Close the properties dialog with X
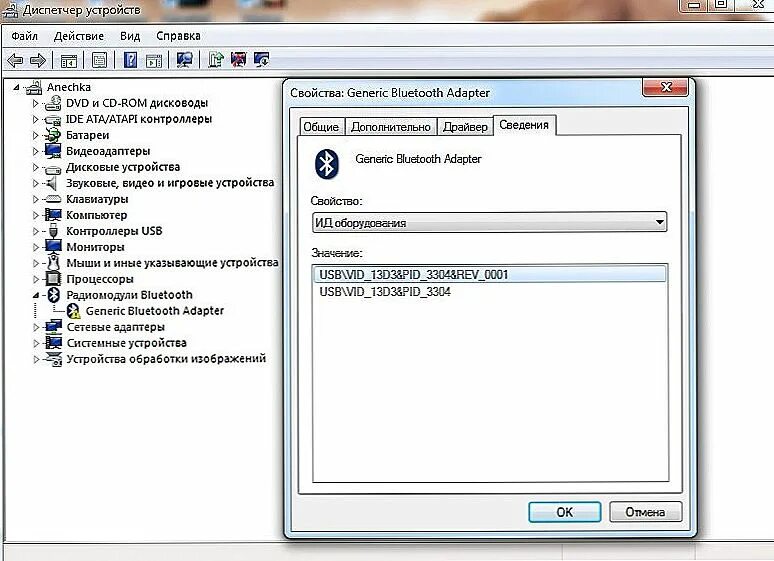 (665, 87)
